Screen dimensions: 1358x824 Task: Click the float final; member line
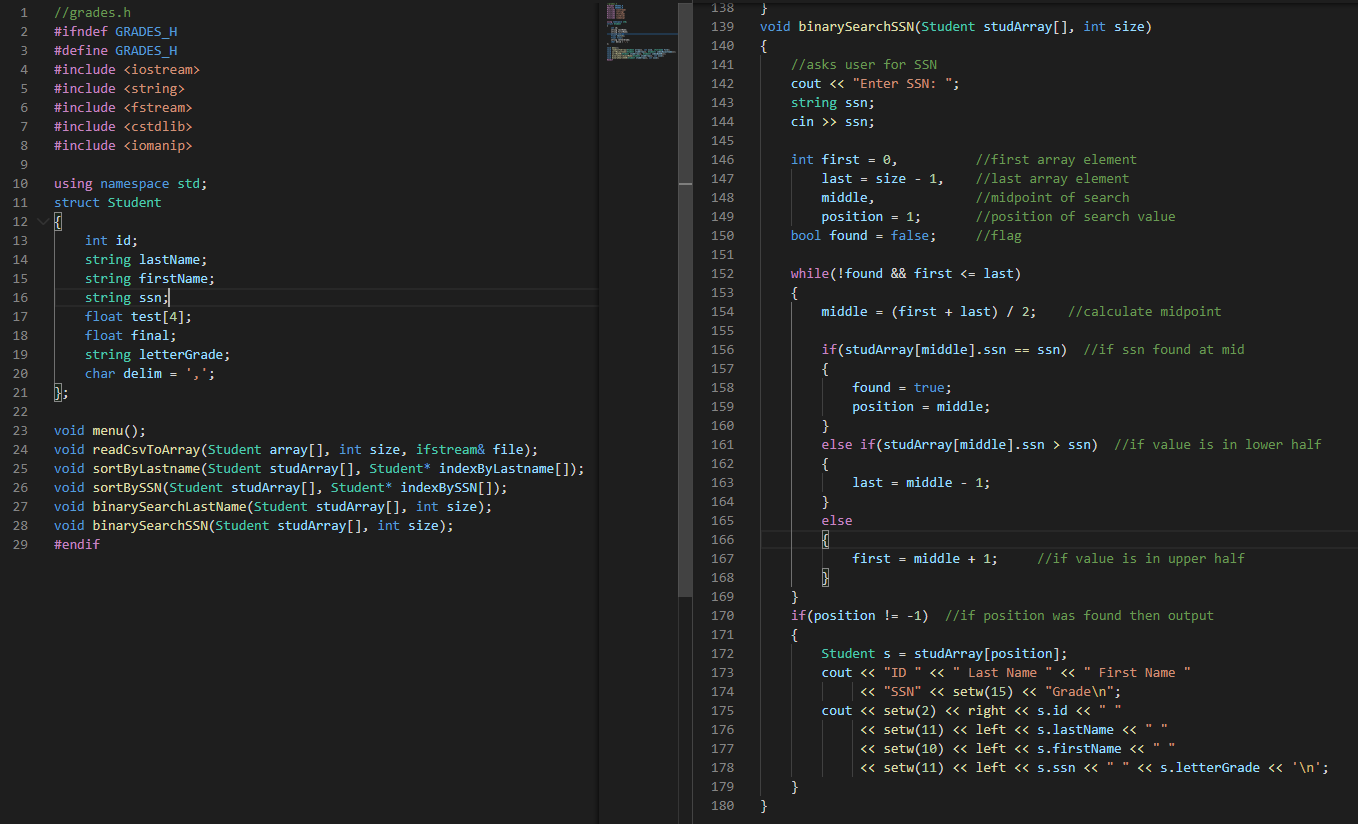coord(131,335)
